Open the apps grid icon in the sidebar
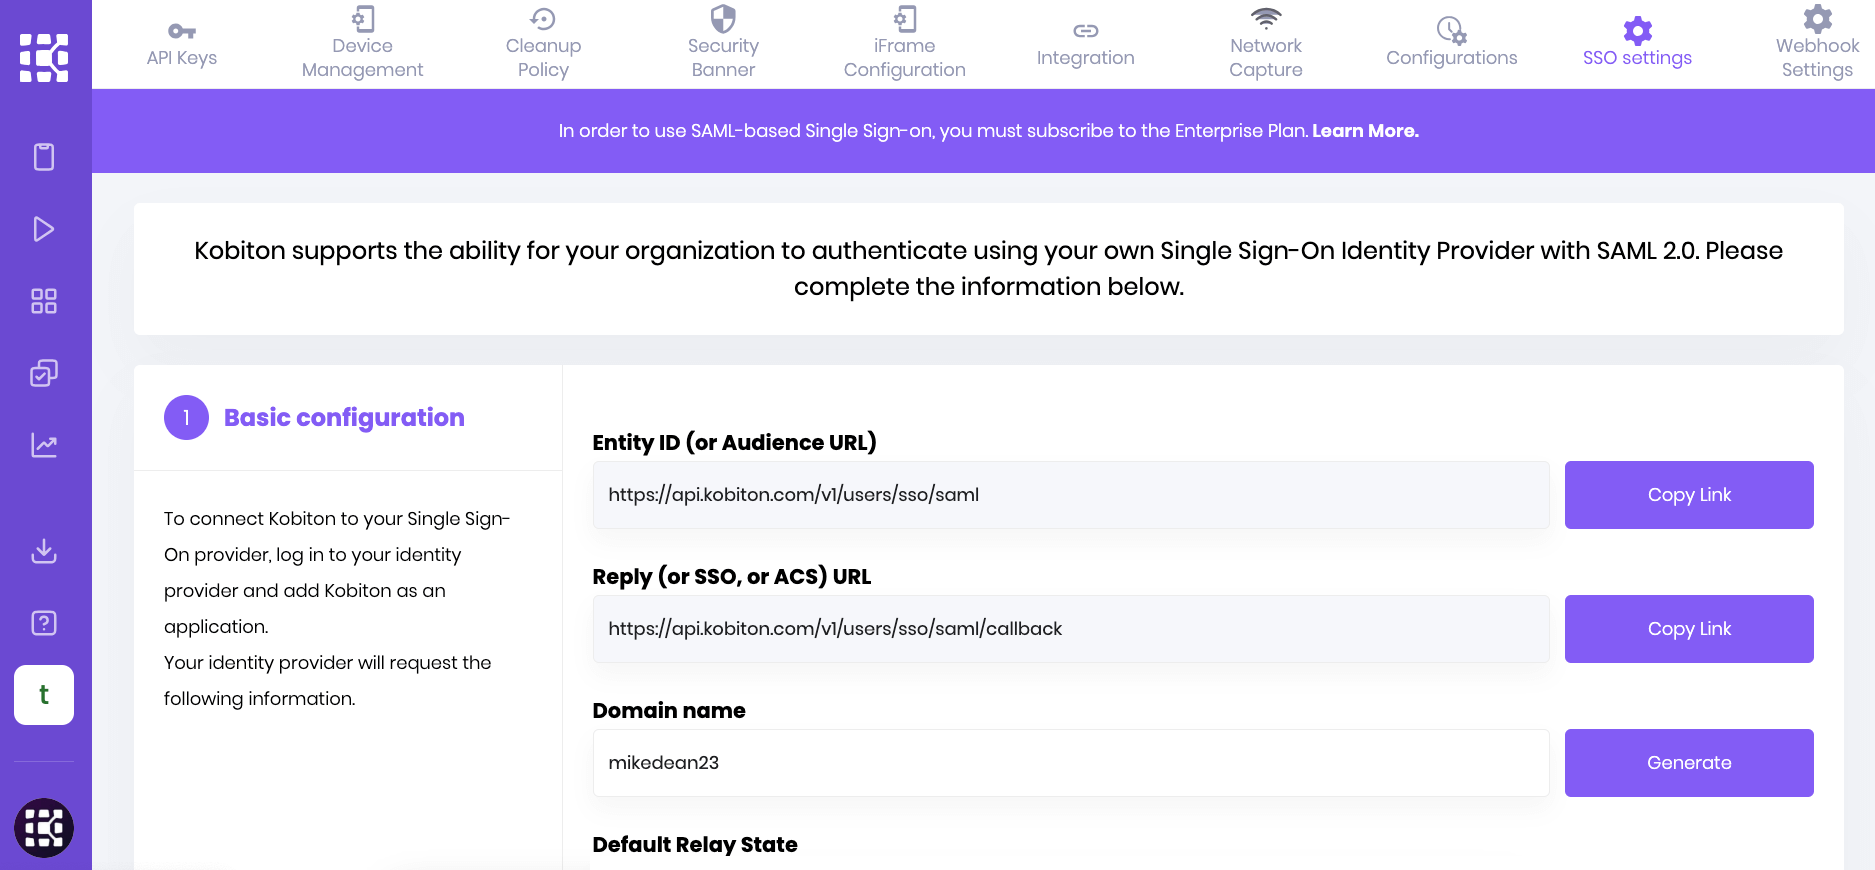This screenshot has width=1875, height=870. [x=44, y=301]
